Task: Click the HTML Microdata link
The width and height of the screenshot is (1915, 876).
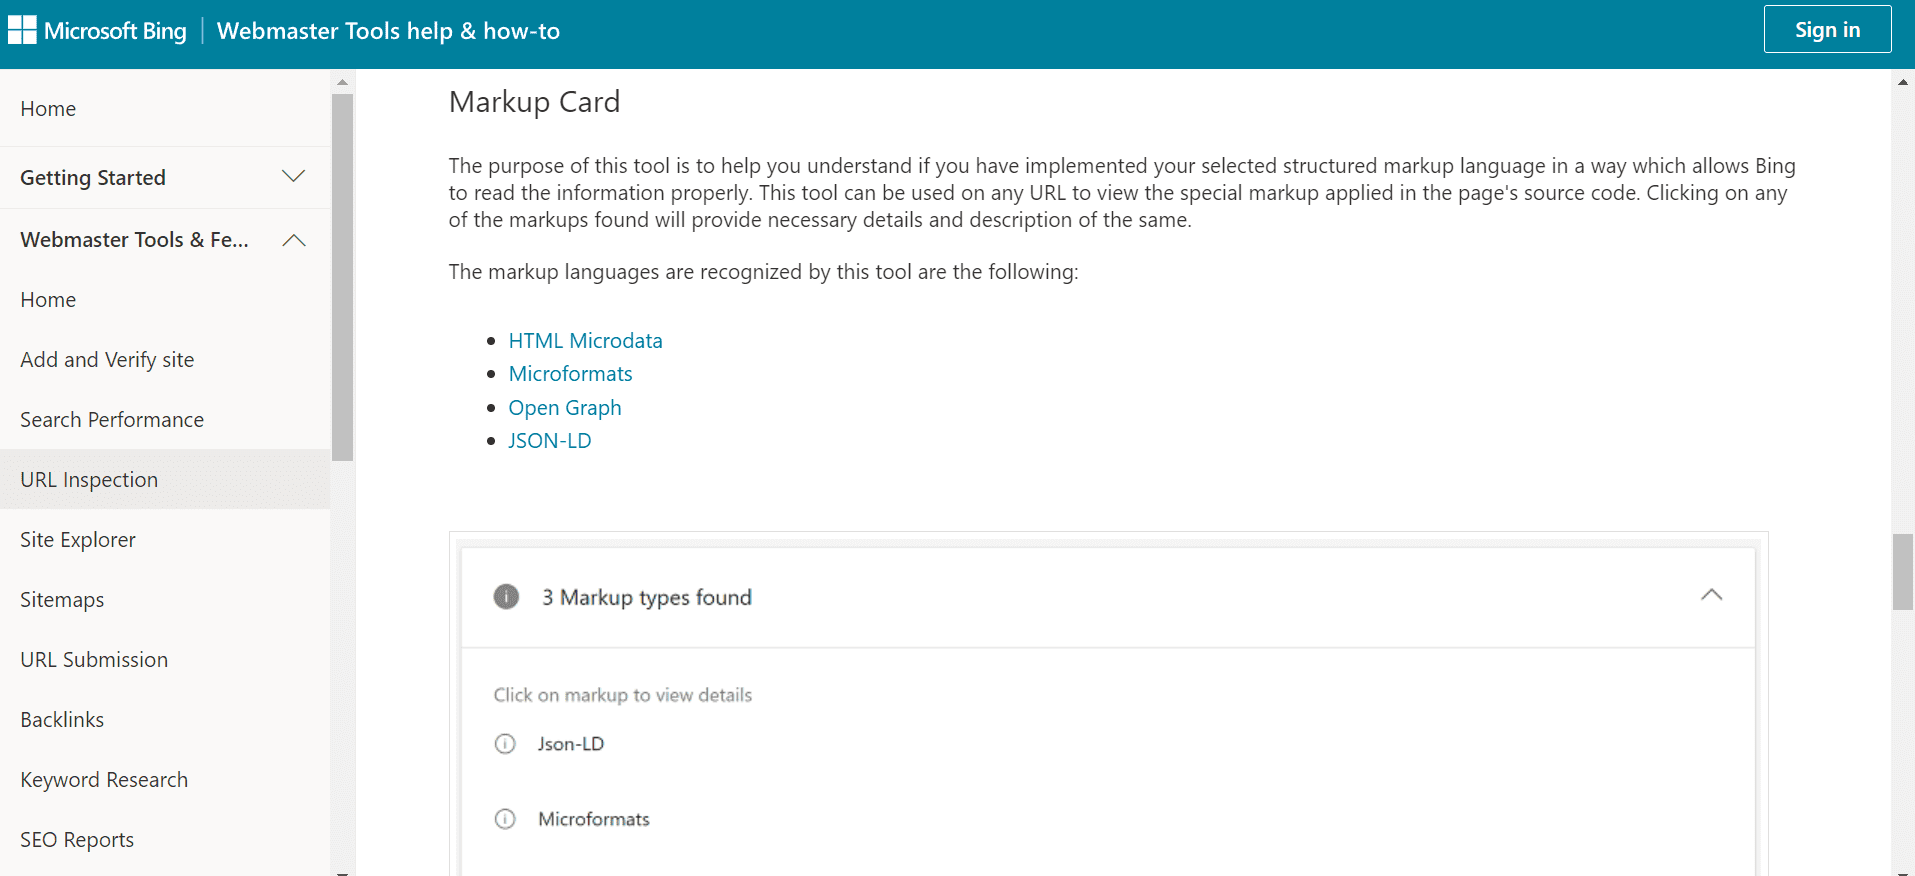Action: coord(585,340)
